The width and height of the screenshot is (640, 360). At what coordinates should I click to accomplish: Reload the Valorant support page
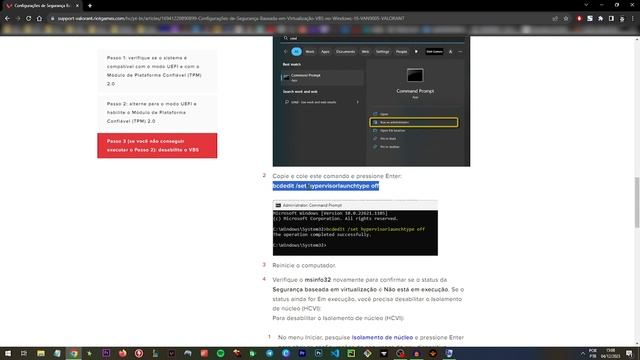coord(29,18)
